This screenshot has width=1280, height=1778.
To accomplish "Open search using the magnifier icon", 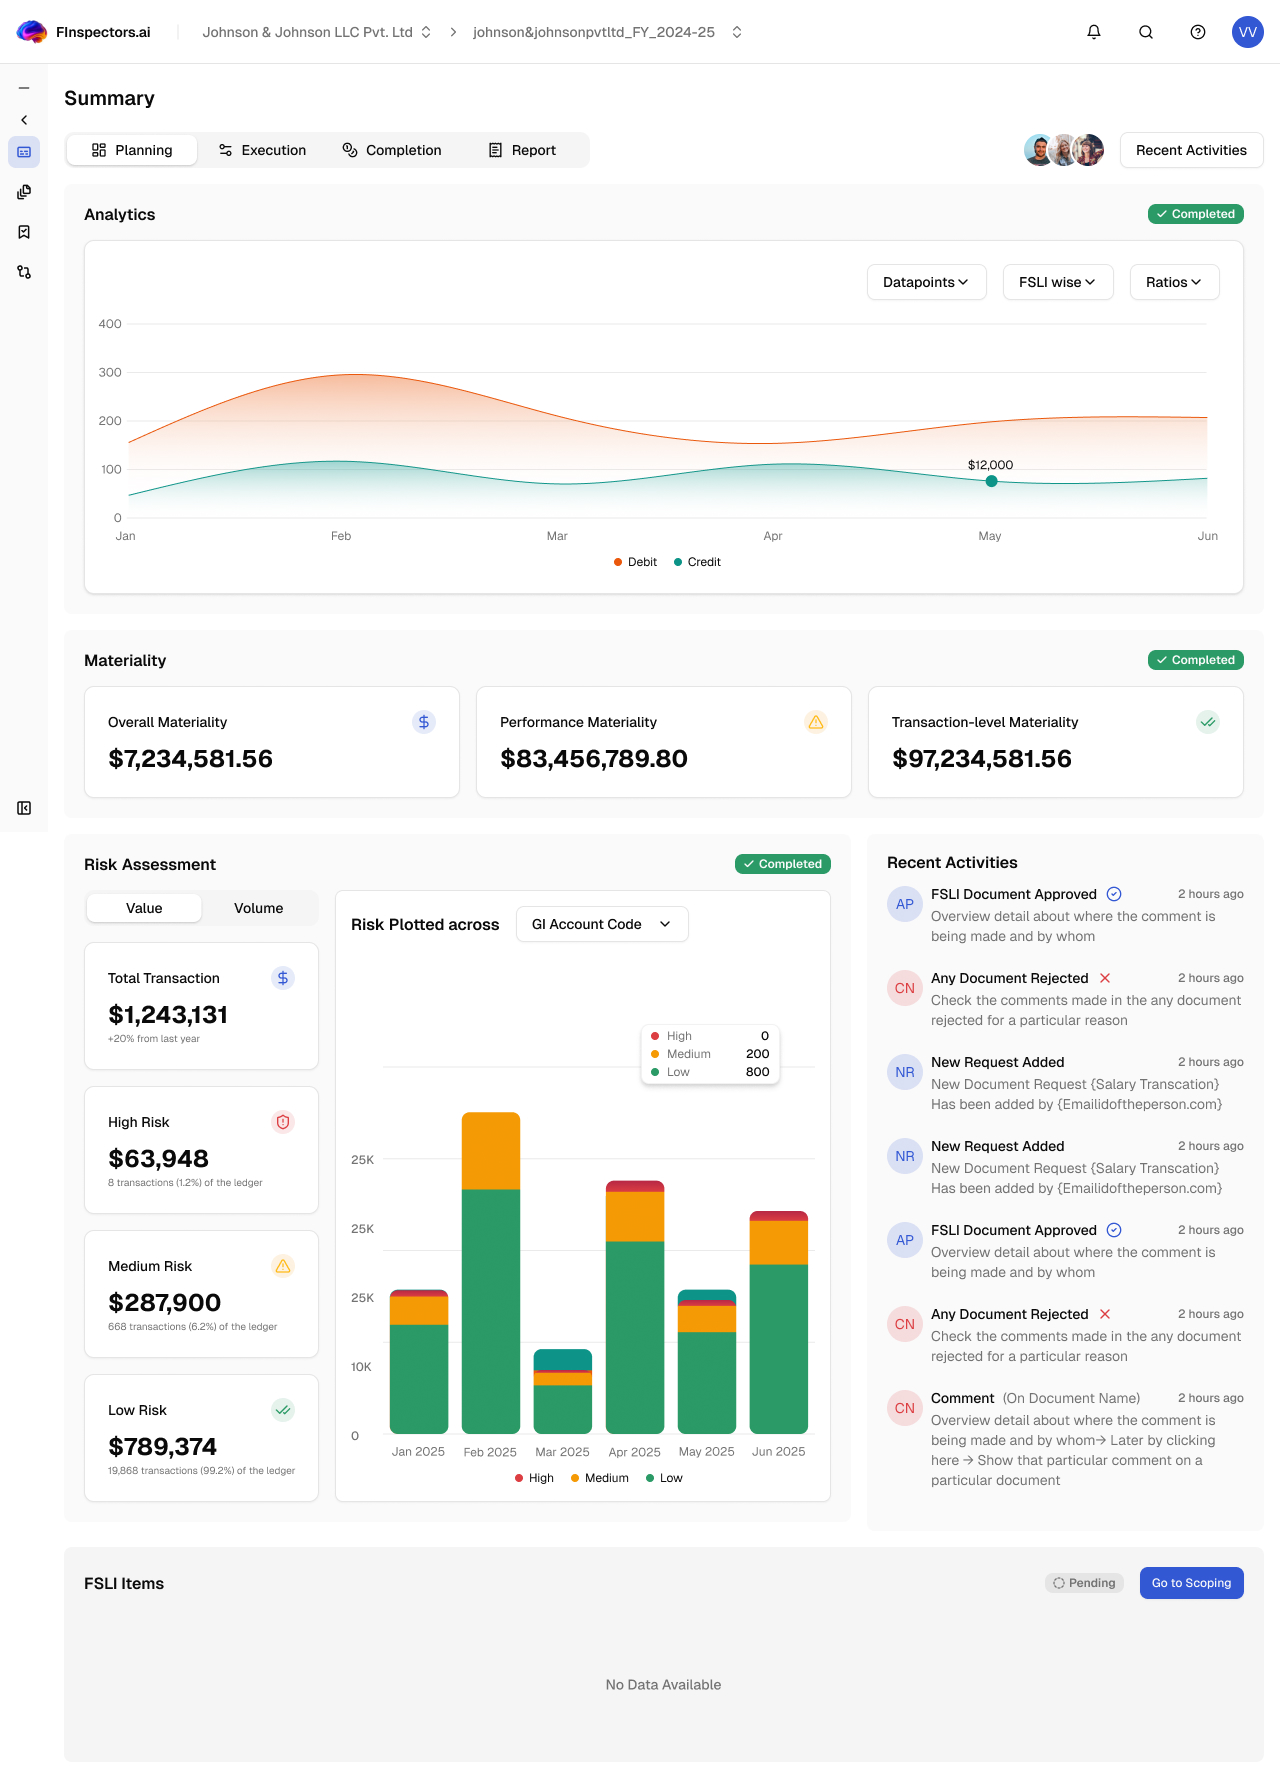I will tap(1146, 32).
